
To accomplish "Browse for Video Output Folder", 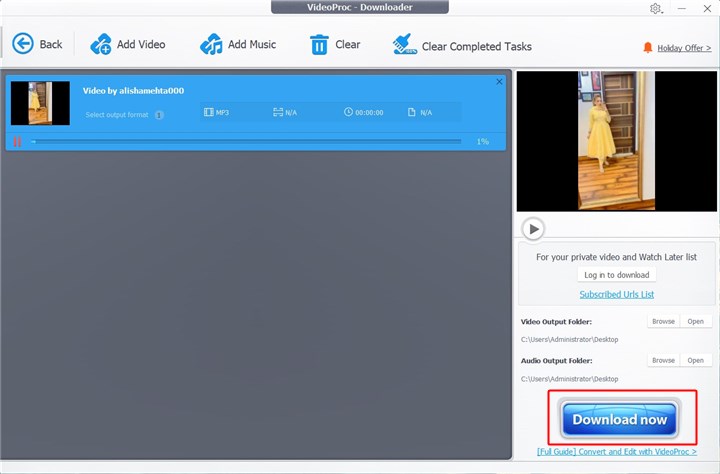I will point(663,322).
